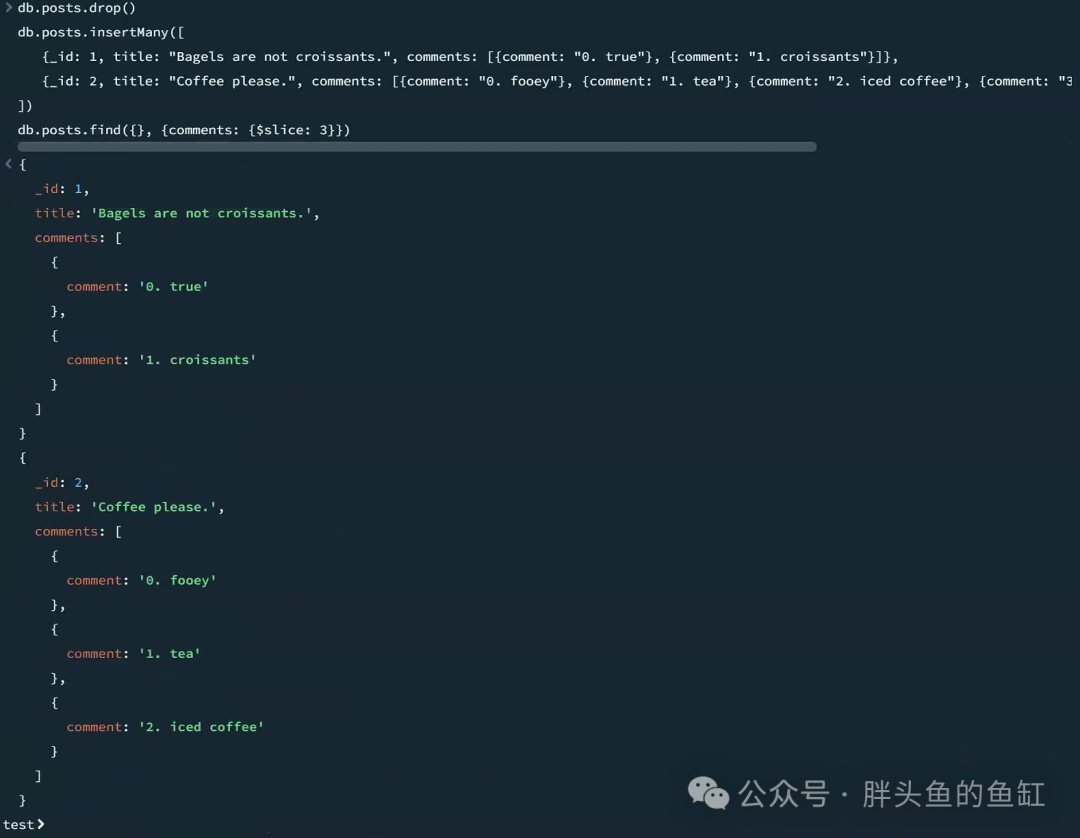Click the comment value '0. true'

tap(174, 286)
